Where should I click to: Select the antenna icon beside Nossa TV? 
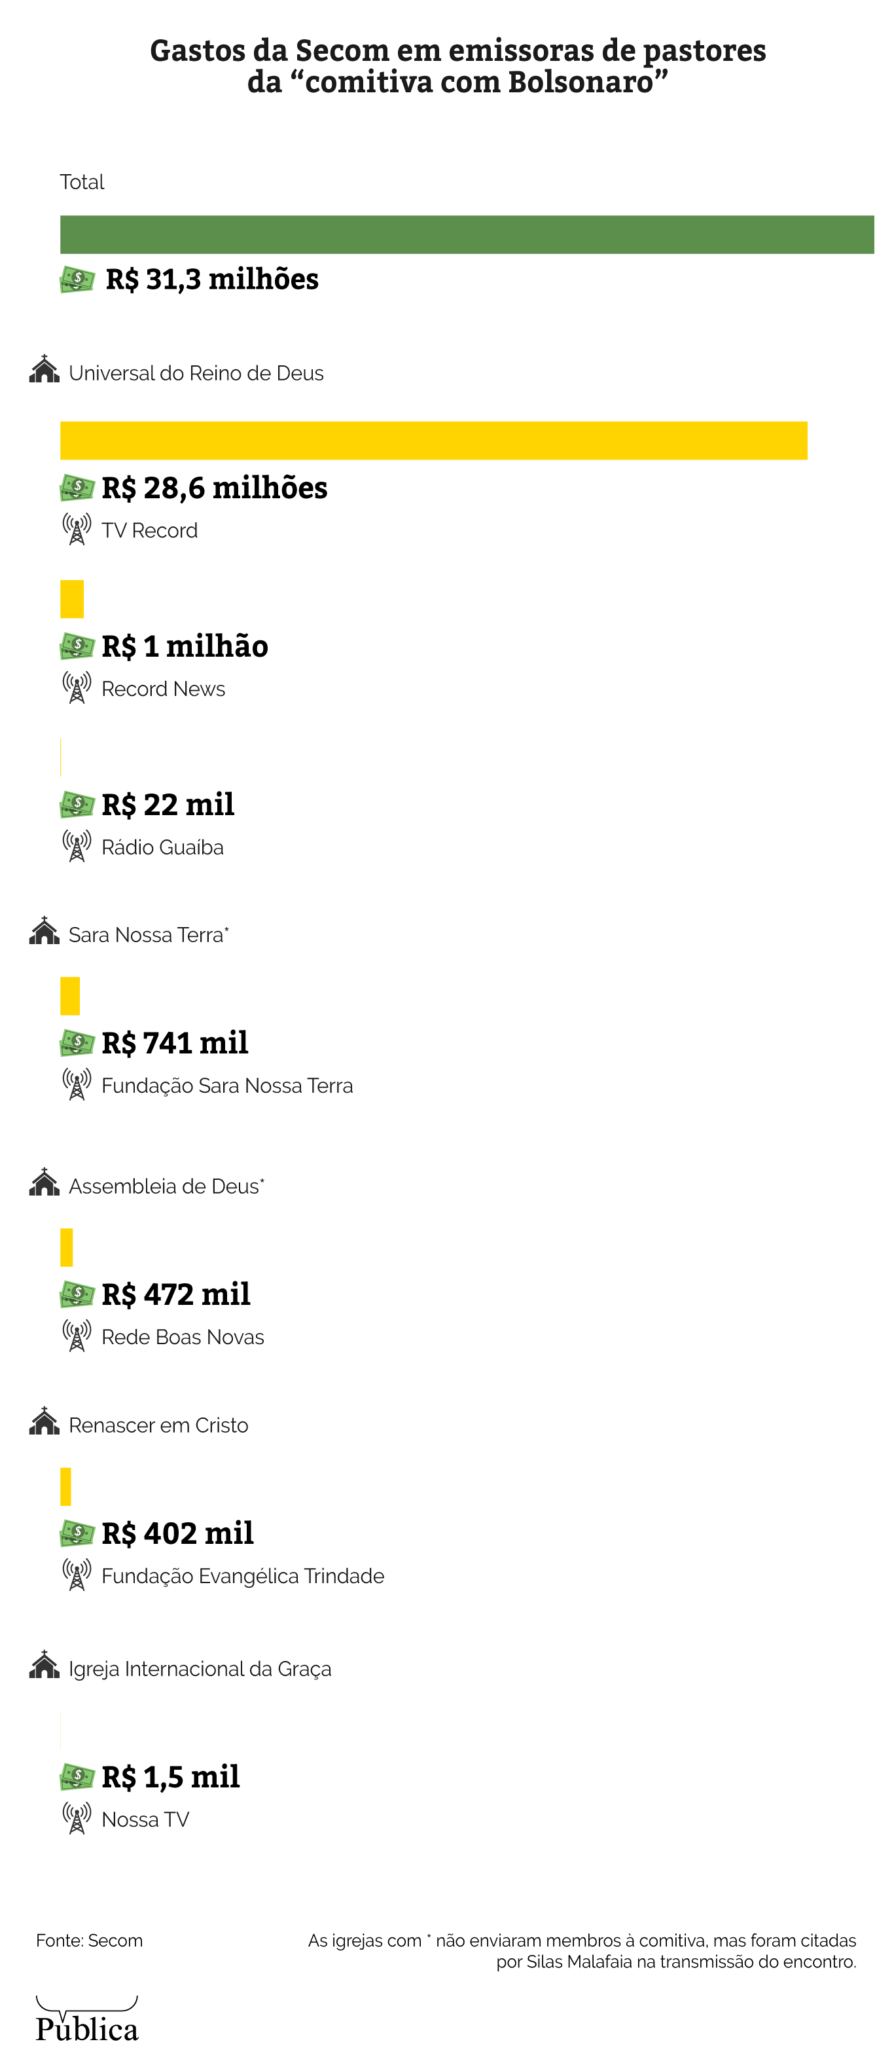click(x=76, y=1818)
